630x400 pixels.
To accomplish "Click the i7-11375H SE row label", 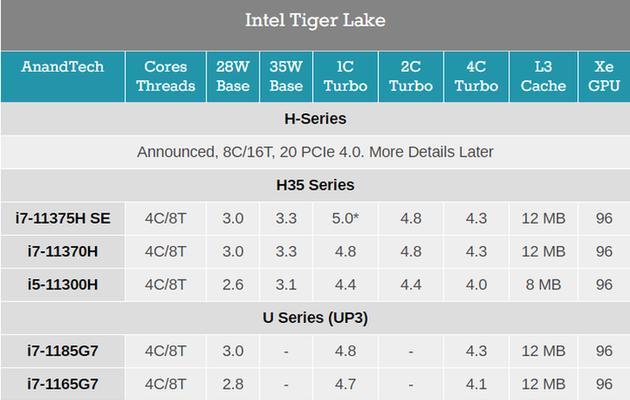I will coord(63,218).
